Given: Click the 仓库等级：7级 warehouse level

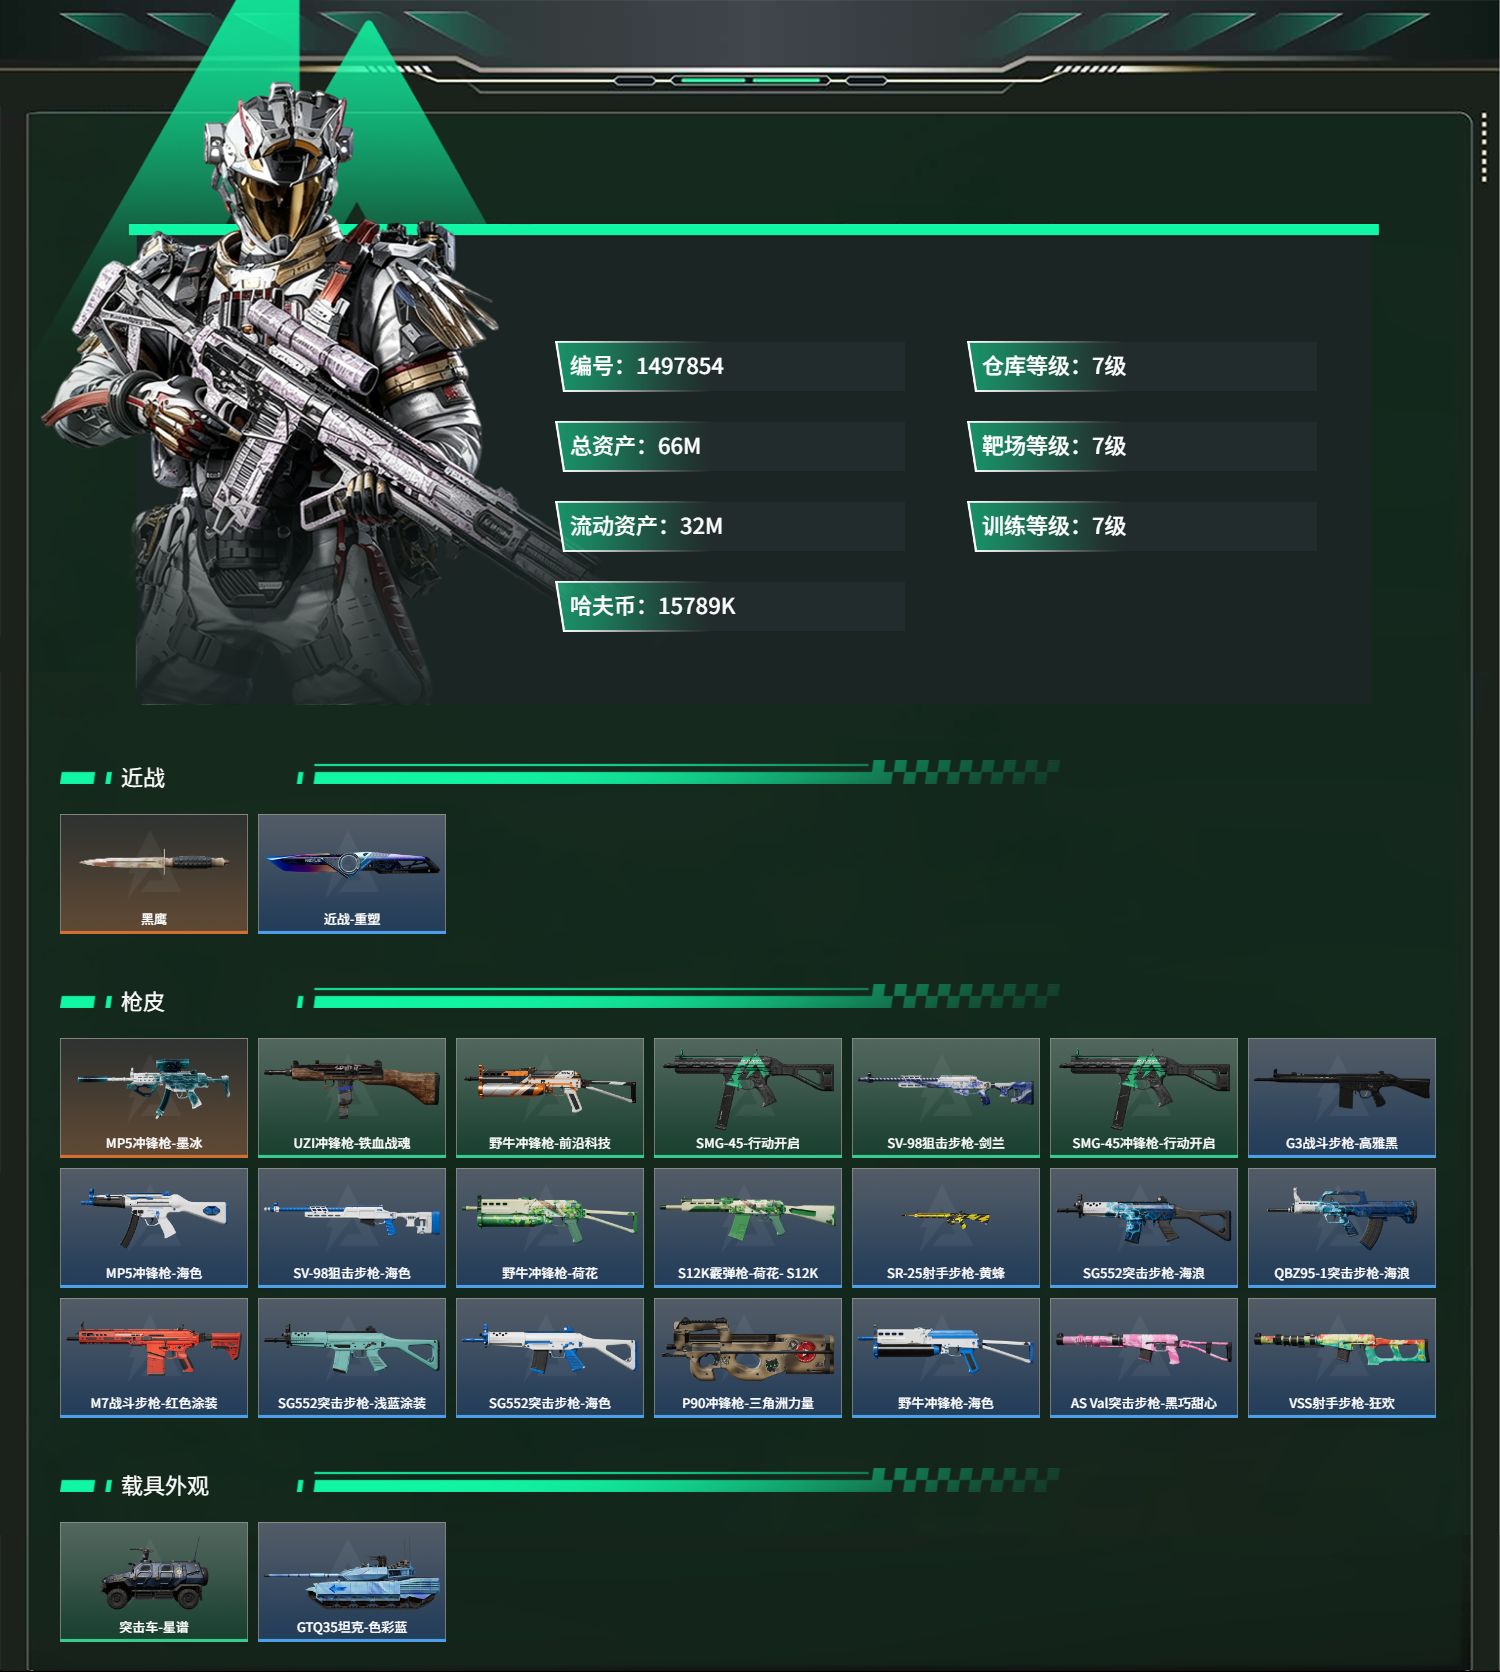Looking at the screenshot, I should click(x=1142, y=366).
